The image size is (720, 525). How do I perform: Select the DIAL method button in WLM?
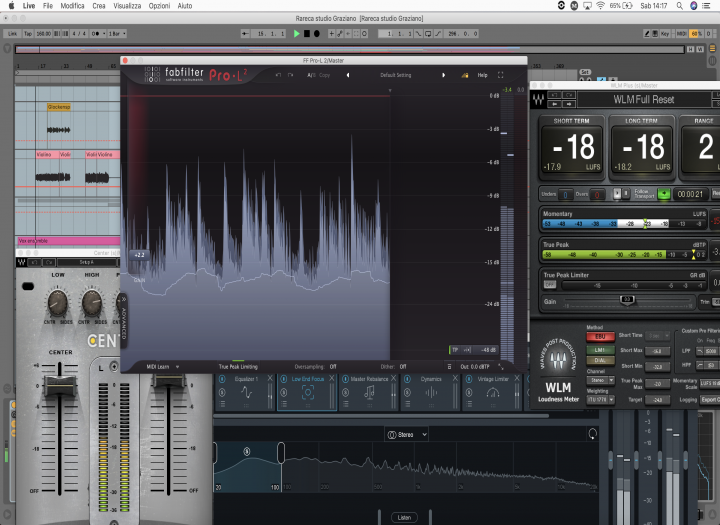tap(600, 361)
